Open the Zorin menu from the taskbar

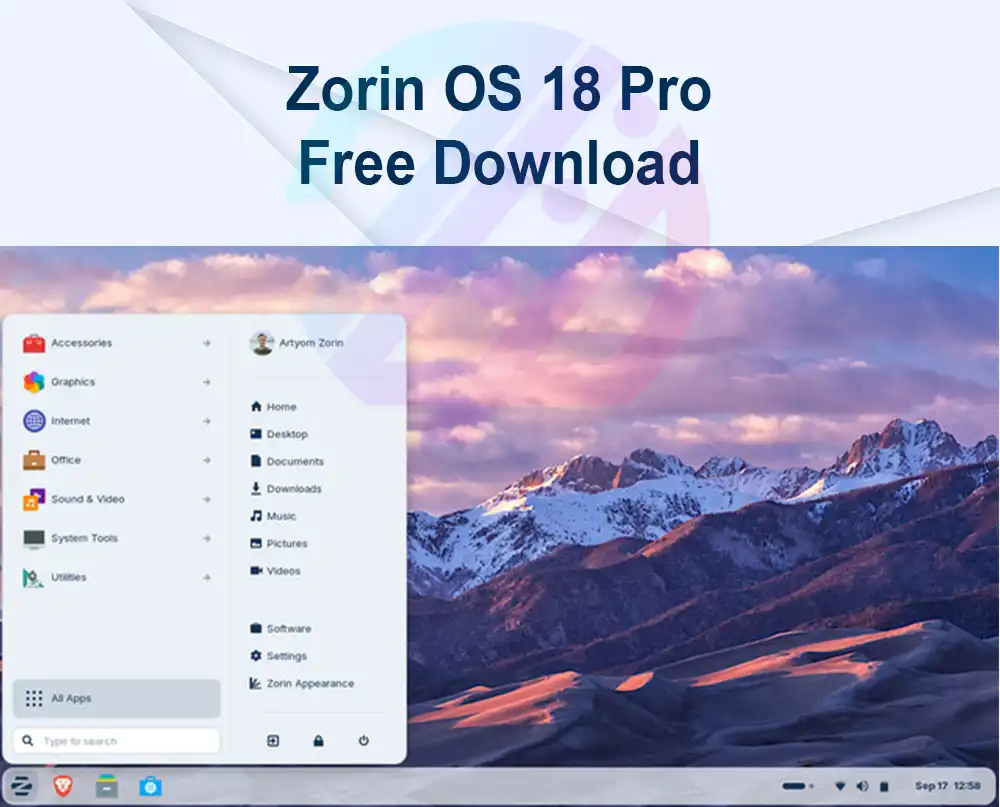[x=22, y=787]
